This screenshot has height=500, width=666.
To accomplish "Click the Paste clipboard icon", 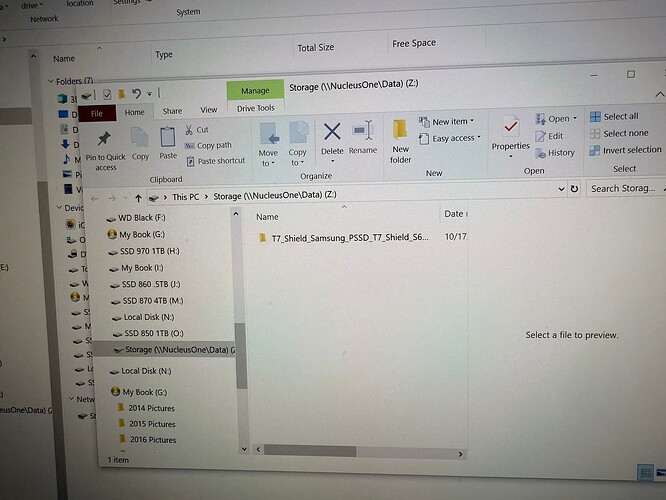I will 168,138.
